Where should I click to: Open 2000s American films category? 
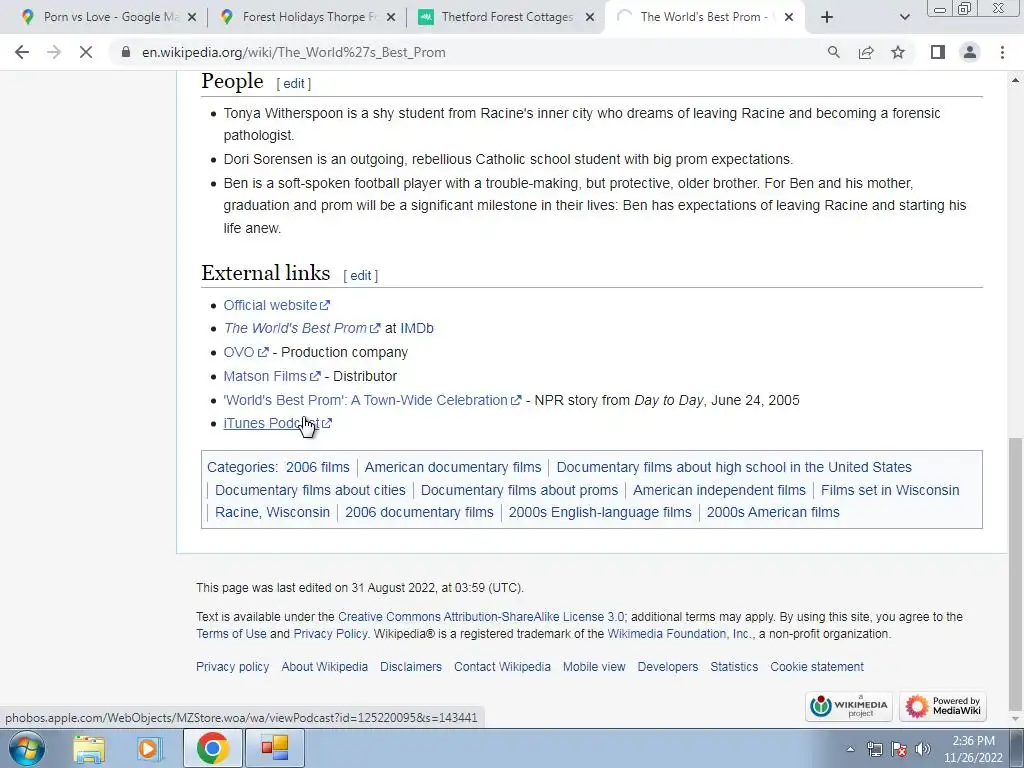(773, 512)
